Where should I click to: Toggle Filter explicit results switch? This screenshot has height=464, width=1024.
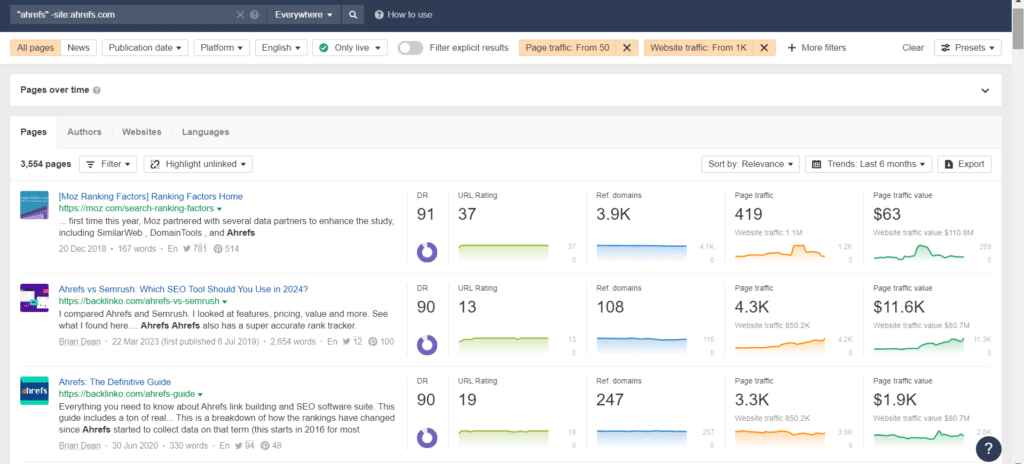pyautogui.click(x=411, y=48)
